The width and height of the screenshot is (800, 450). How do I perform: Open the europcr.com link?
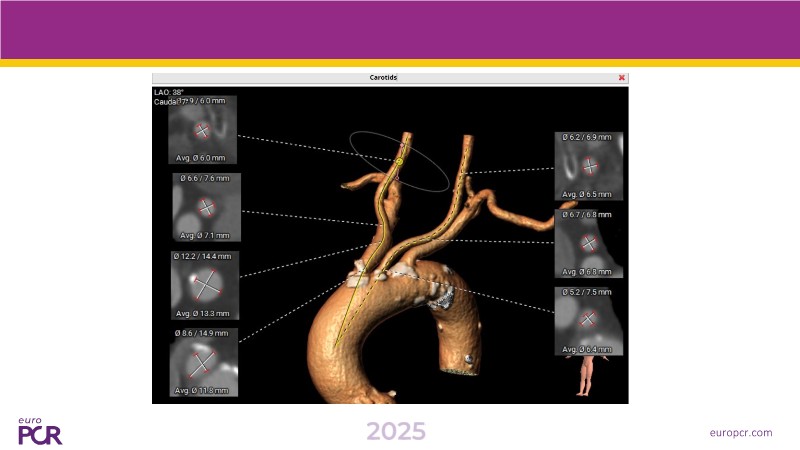[740, 432]
